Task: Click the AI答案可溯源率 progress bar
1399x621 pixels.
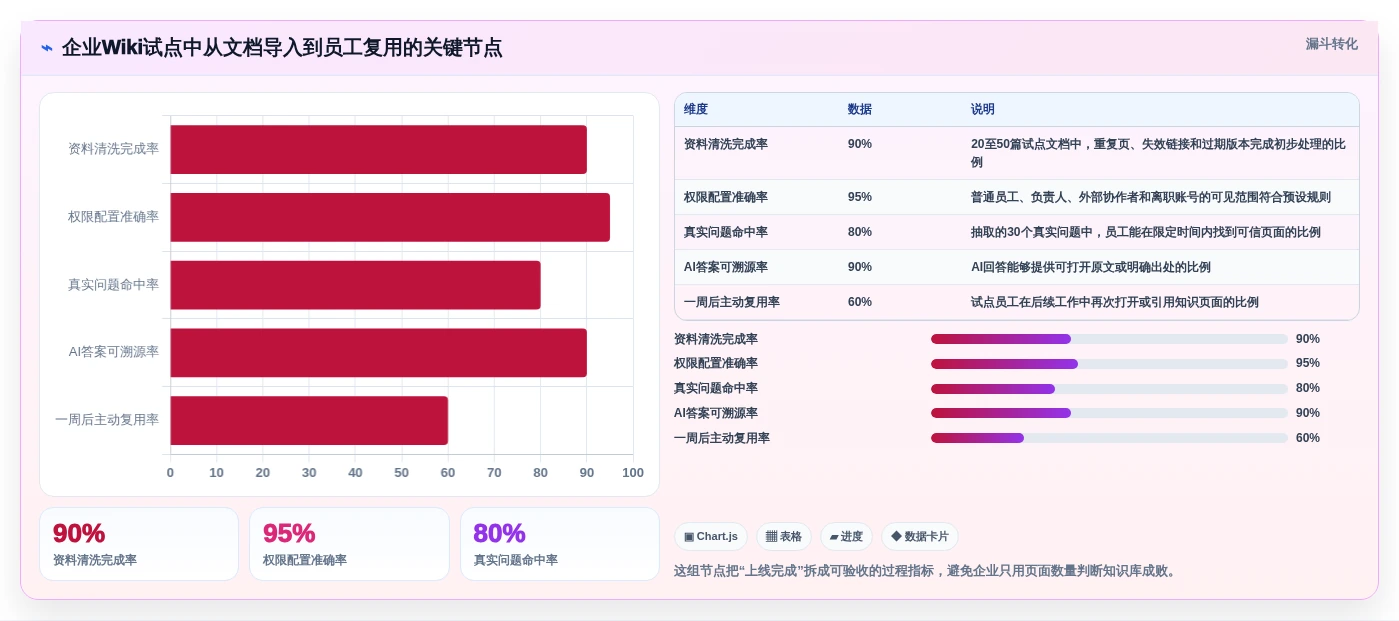Action: point(1109,413)
